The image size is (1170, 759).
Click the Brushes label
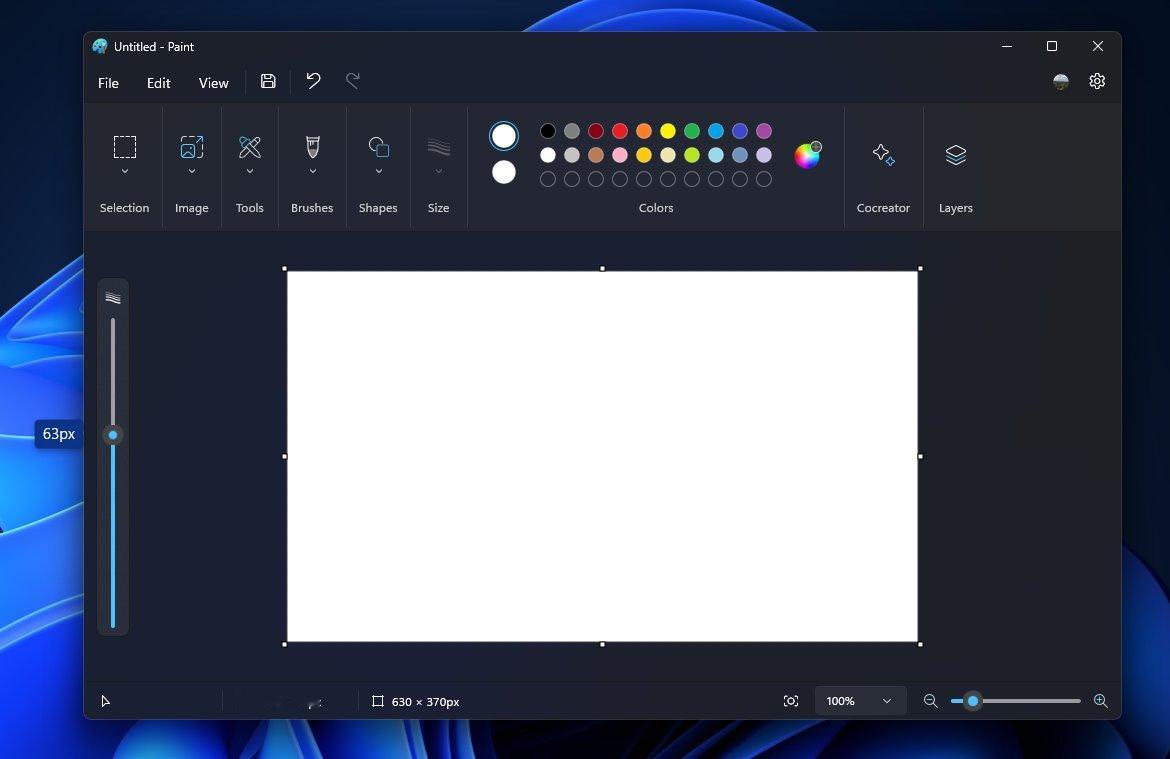(312, 208)
